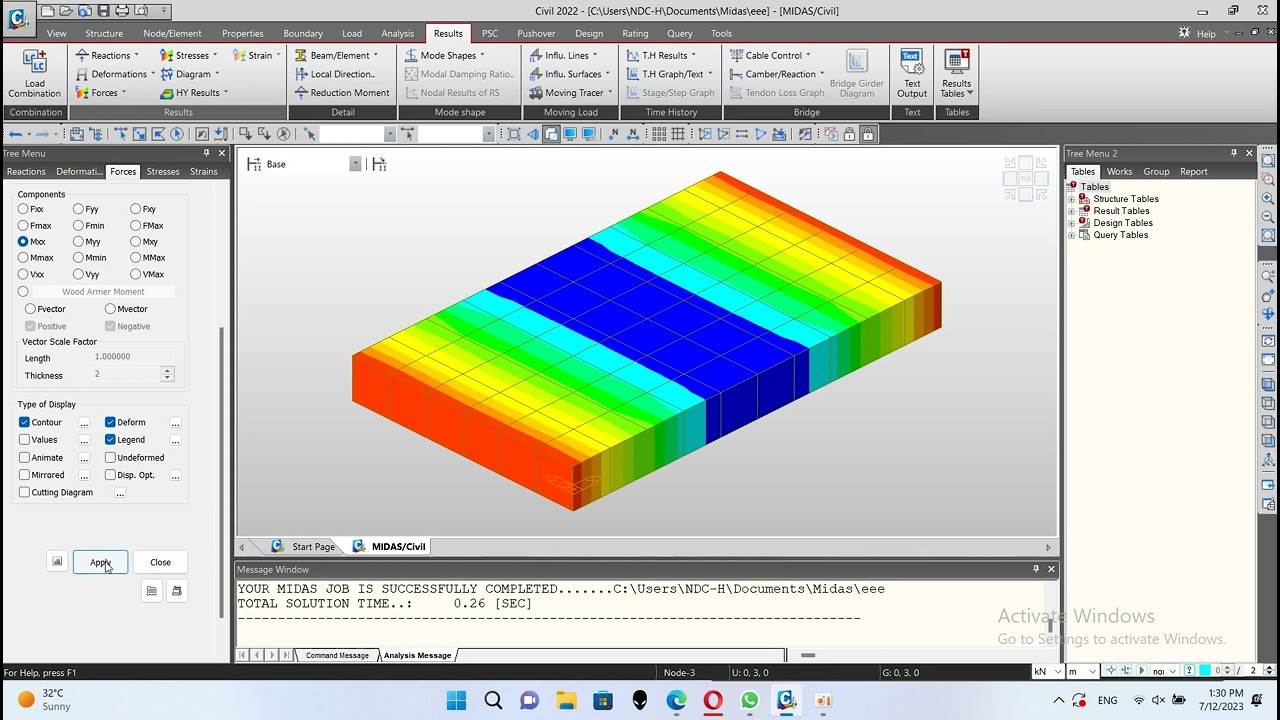Open the Works tab in Tree Menu 2
The height and width of the screenshot is (720, 1280).
1119,172
